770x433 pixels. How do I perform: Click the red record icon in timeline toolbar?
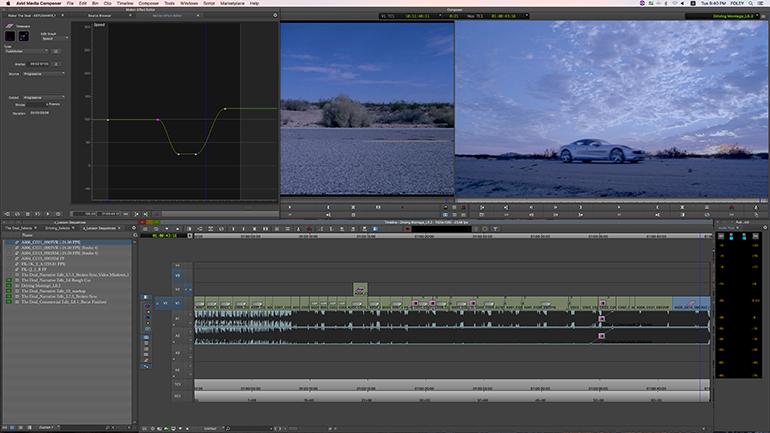(408, 229)
